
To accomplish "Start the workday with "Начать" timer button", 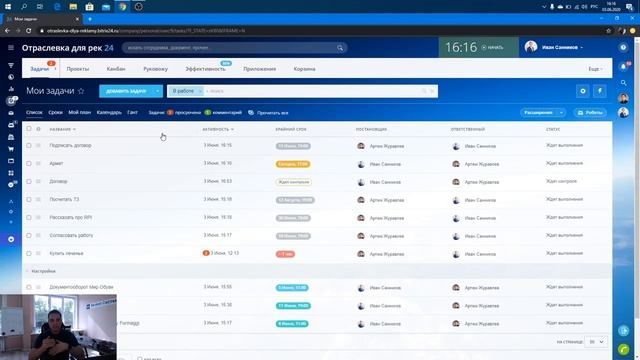I will pyautogui.click(x=492, y=48).
